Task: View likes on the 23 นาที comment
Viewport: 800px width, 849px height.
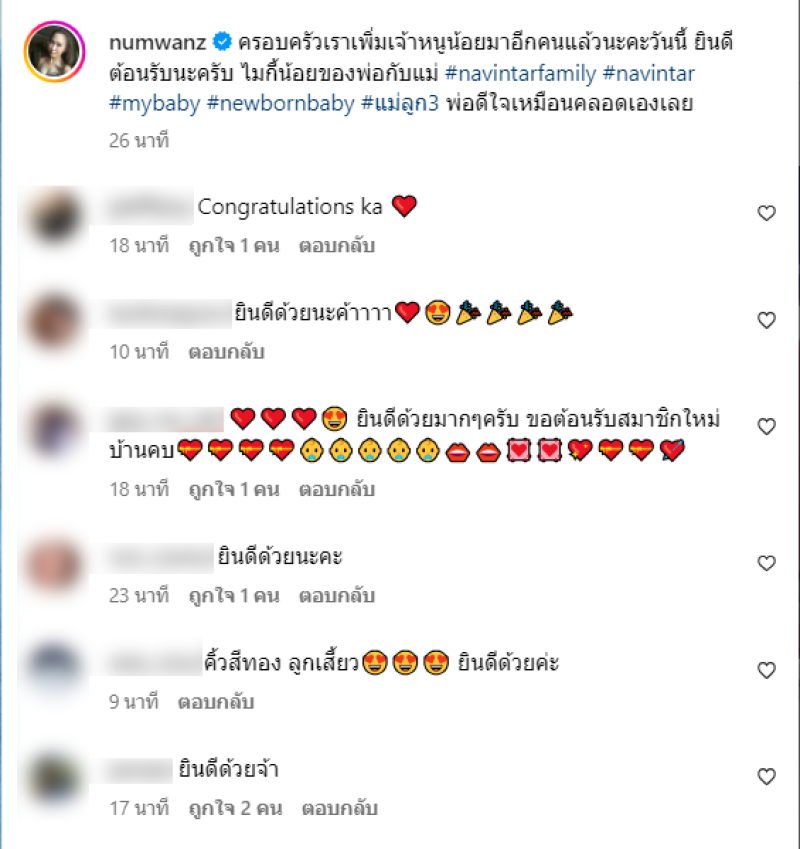Action: click(x=234, y=596)
